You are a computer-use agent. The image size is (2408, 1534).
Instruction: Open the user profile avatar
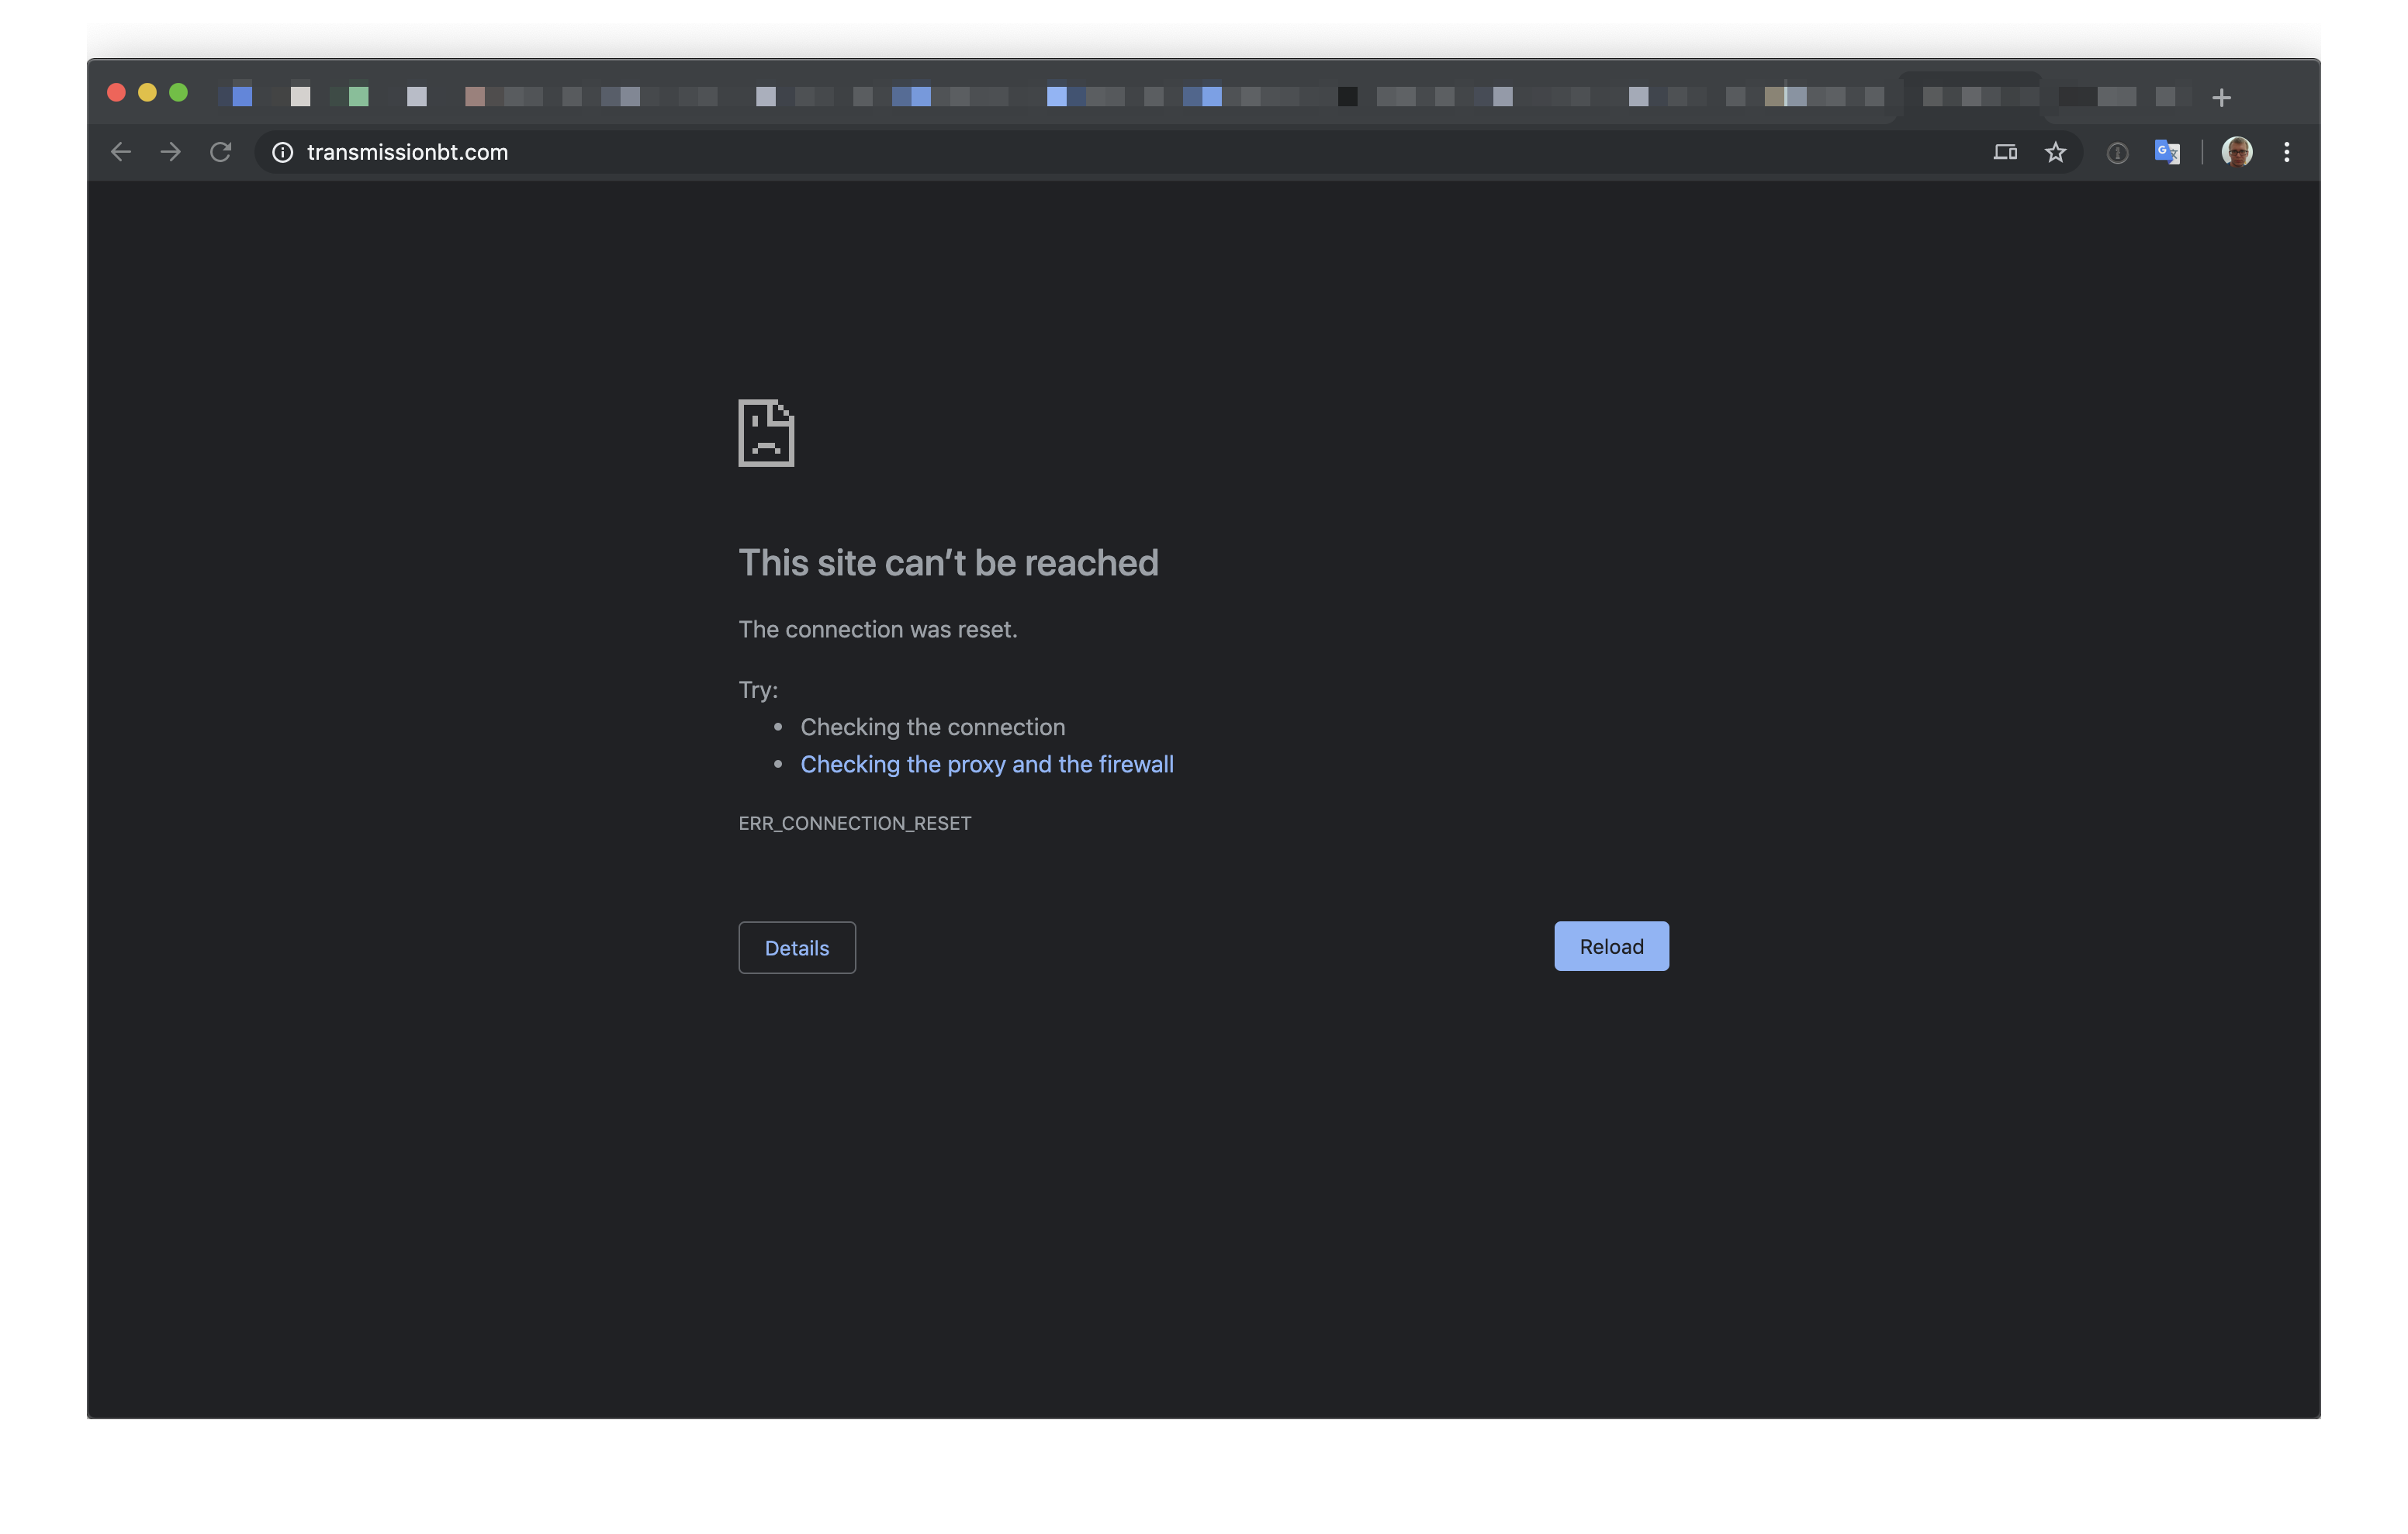tap(2237, 152)
